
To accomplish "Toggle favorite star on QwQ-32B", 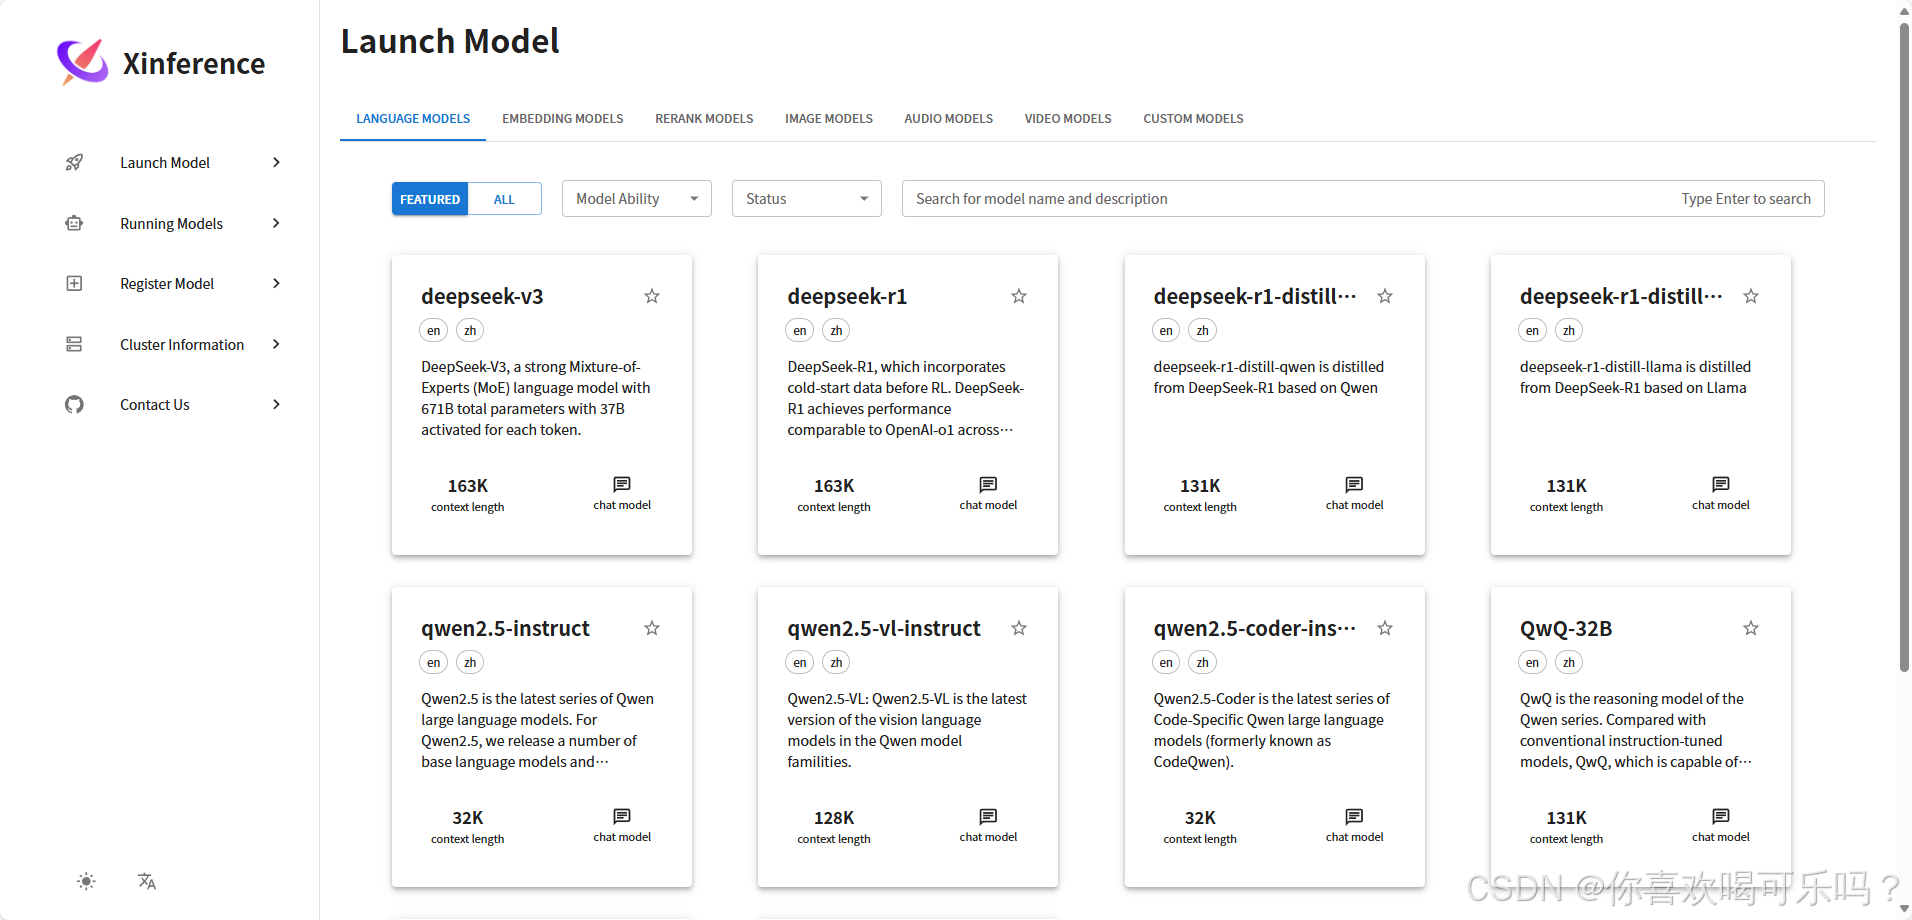I will point(1750,628).
